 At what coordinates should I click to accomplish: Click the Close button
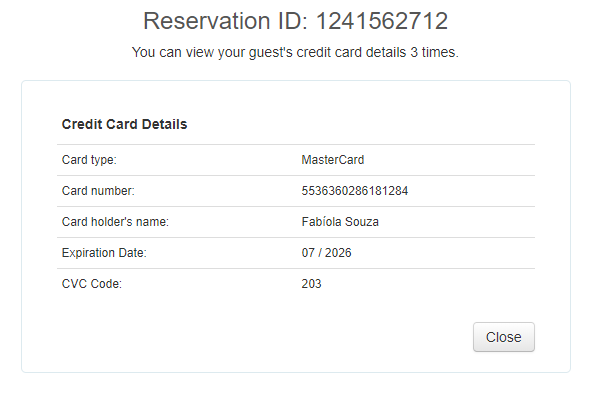[x=503, y=337]
